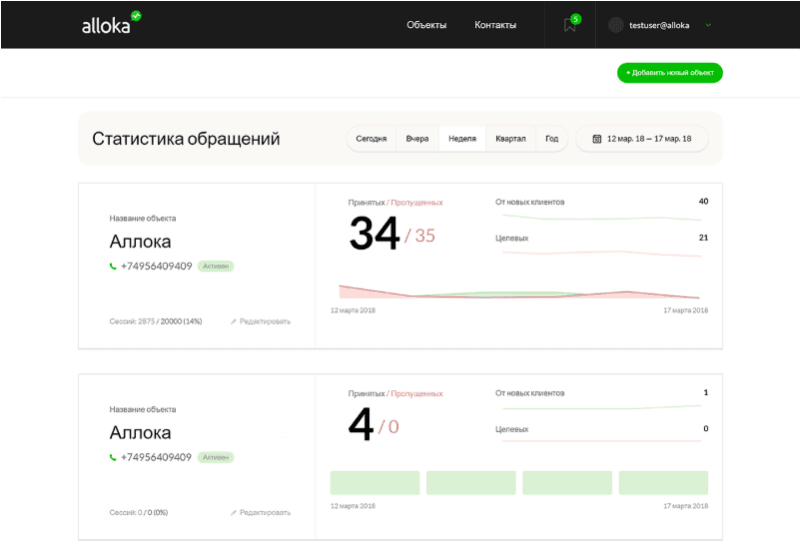Click the area chart in the first card
This screenshot has width=800, height=548.
tap(519, 292)
